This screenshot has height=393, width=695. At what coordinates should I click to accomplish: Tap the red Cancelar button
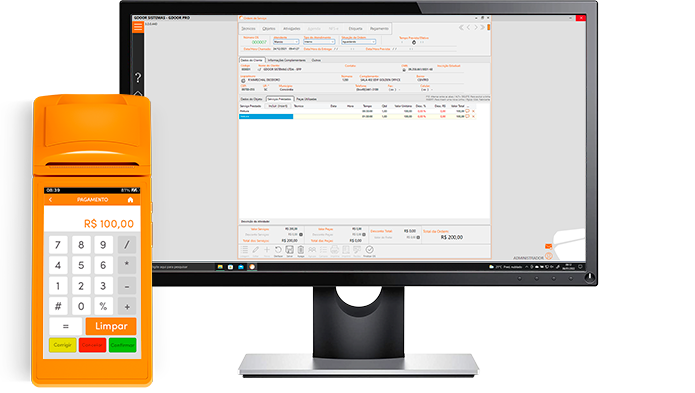coord(92,345)
